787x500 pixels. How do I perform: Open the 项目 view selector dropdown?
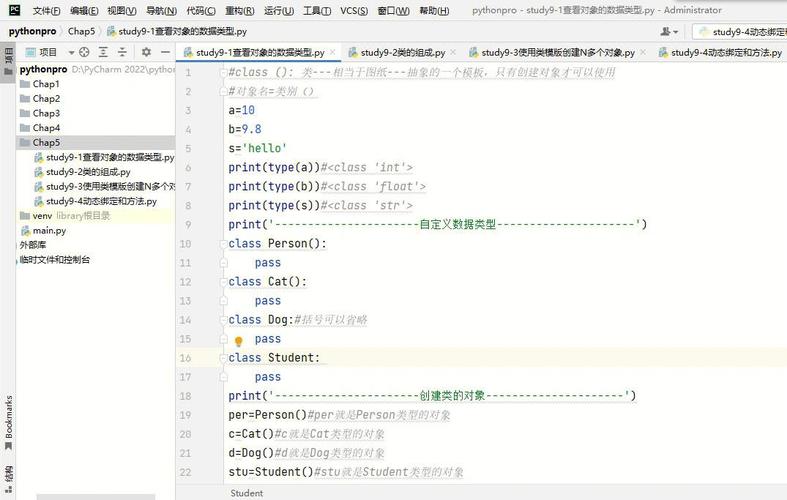(x=50, y=52)
